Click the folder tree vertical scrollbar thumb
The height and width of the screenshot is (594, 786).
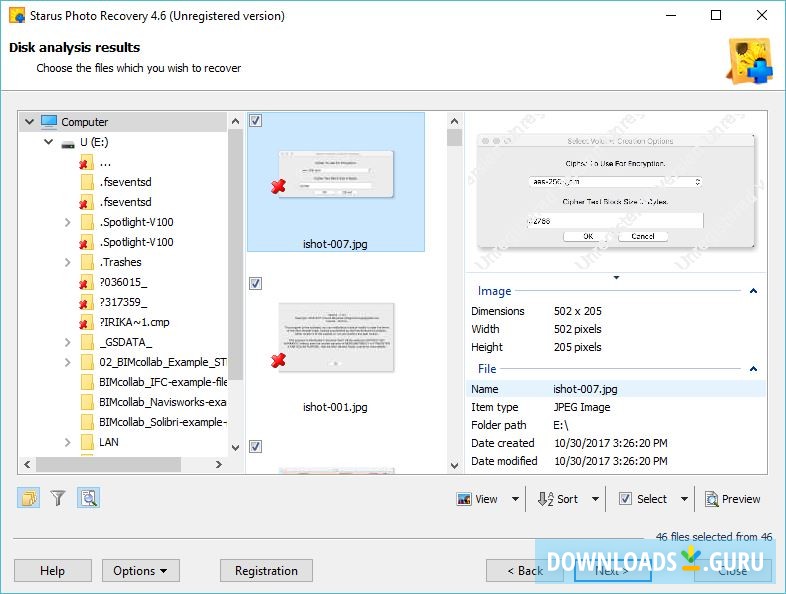pyautogui.click(x=236, y=255)
